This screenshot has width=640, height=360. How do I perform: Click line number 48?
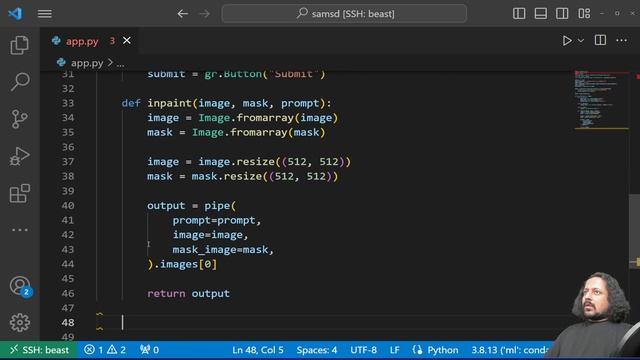point(68,322)
